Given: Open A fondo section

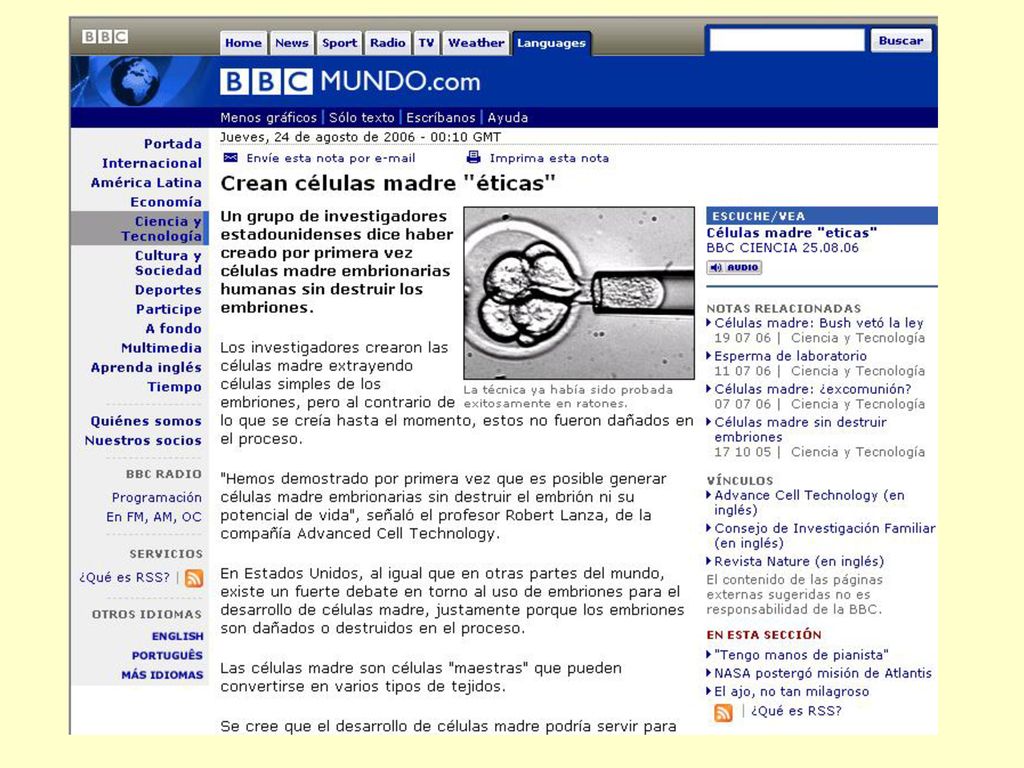Looking at the screenshot, I should point(173,328).
